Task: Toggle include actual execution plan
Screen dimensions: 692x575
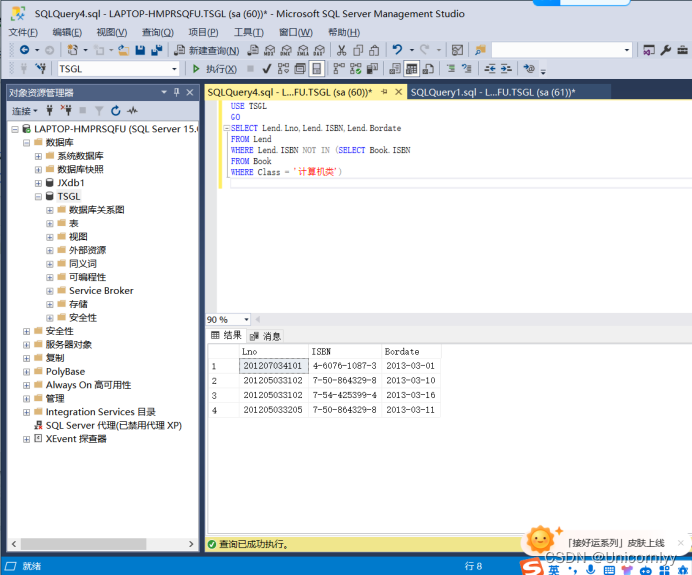Action: point(339,69)
